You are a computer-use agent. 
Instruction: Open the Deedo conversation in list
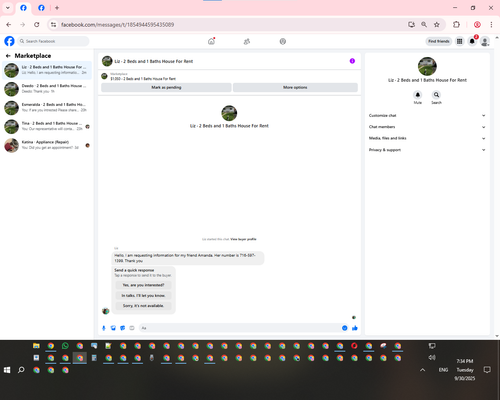tap(47, 89)
